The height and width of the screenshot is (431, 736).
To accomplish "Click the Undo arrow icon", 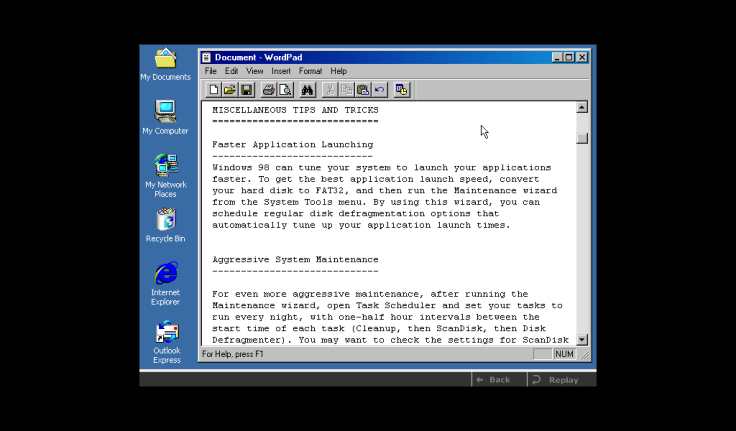I will (x=379, y=90).
